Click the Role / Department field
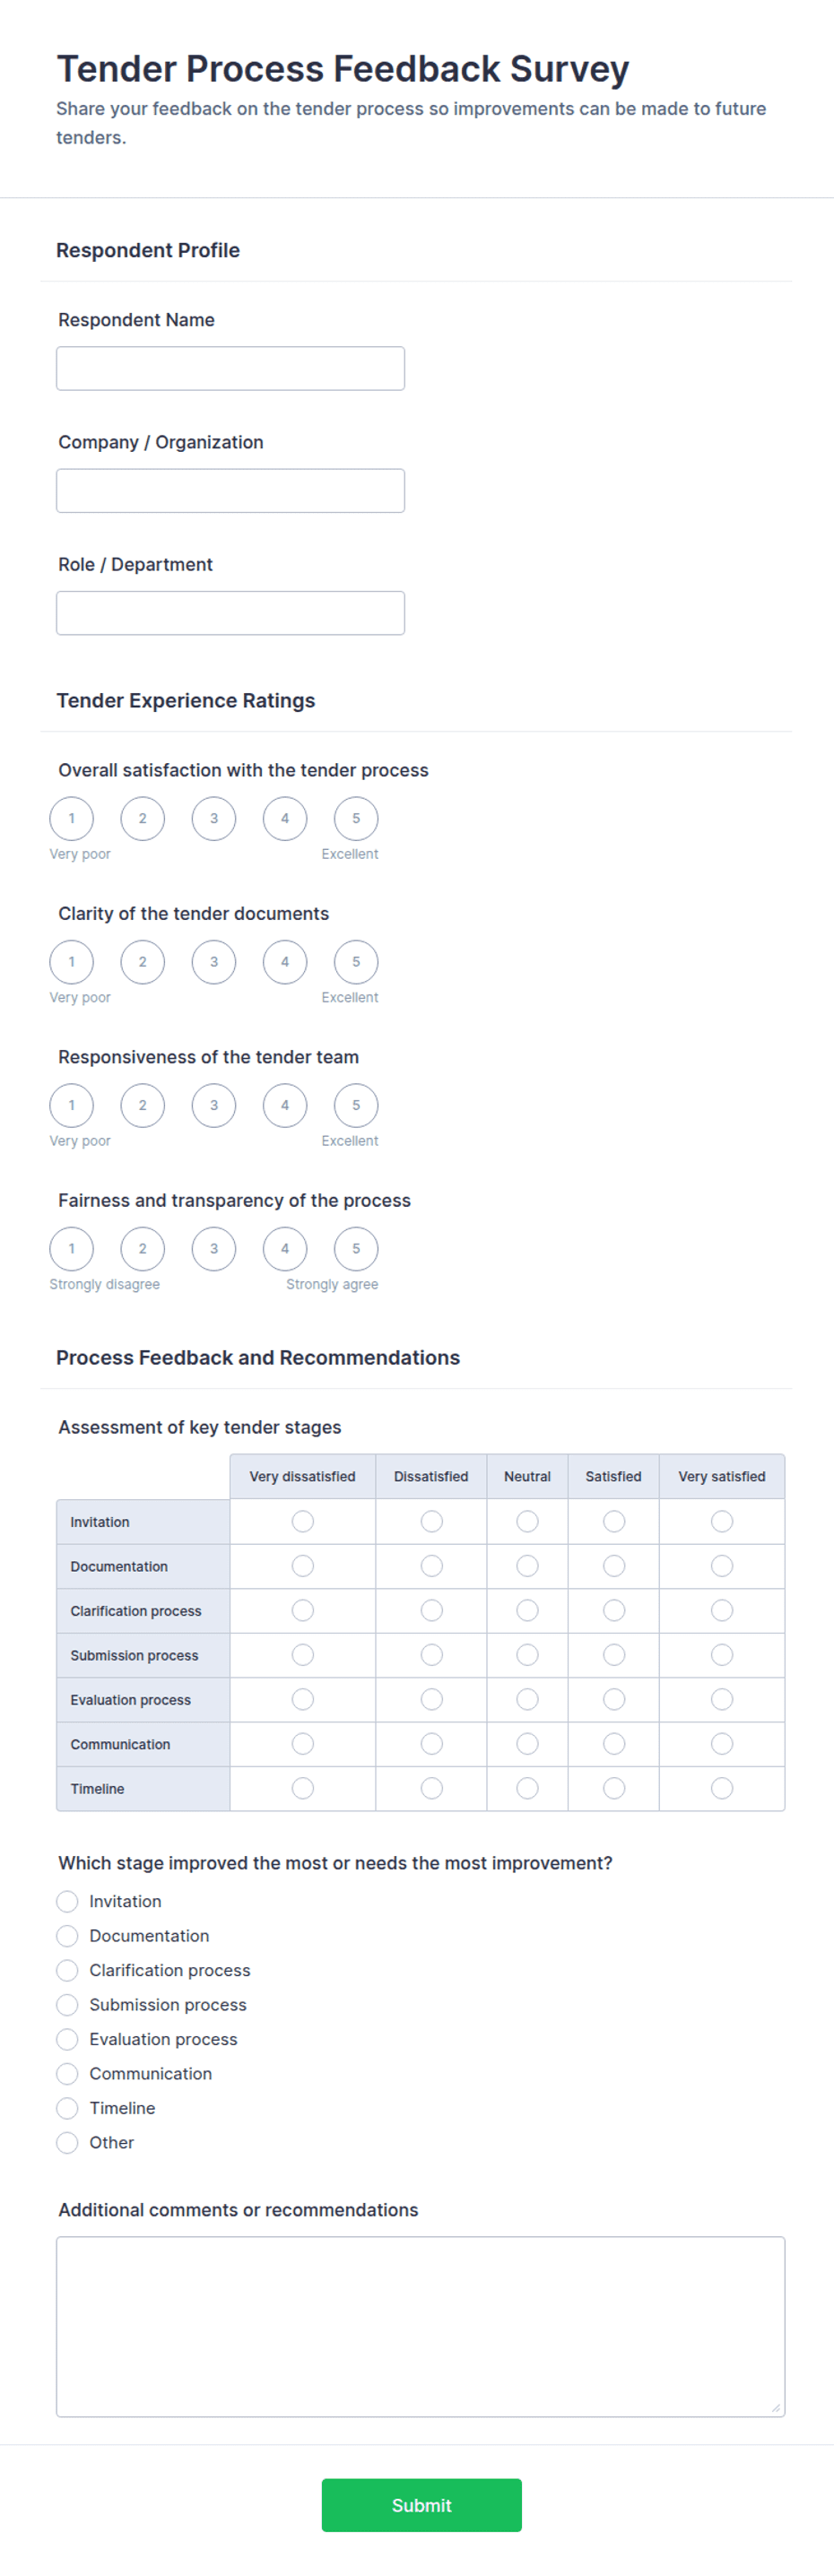 tap(230, 612)
